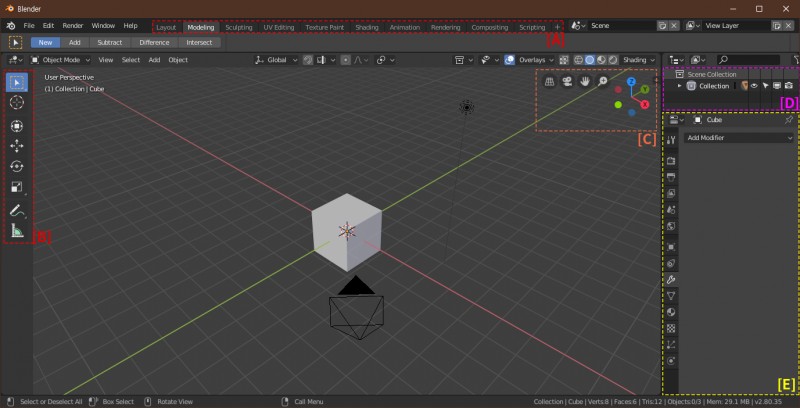Open the World properties tab
The height and width of the screenshot is (408, 800).
click(x=671, y=226)
